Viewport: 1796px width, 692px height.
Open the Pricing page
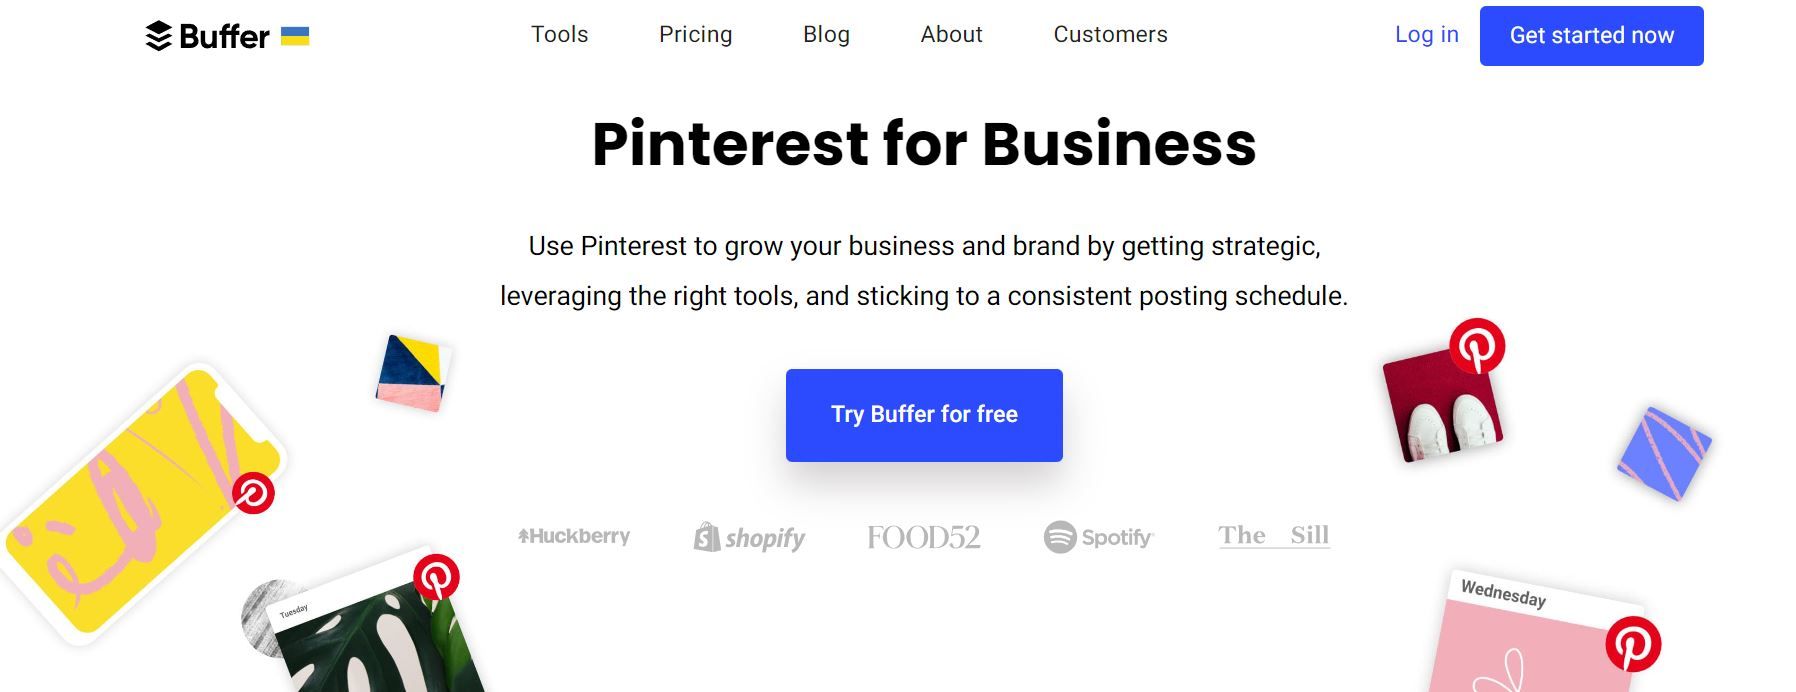pos(695,34)
